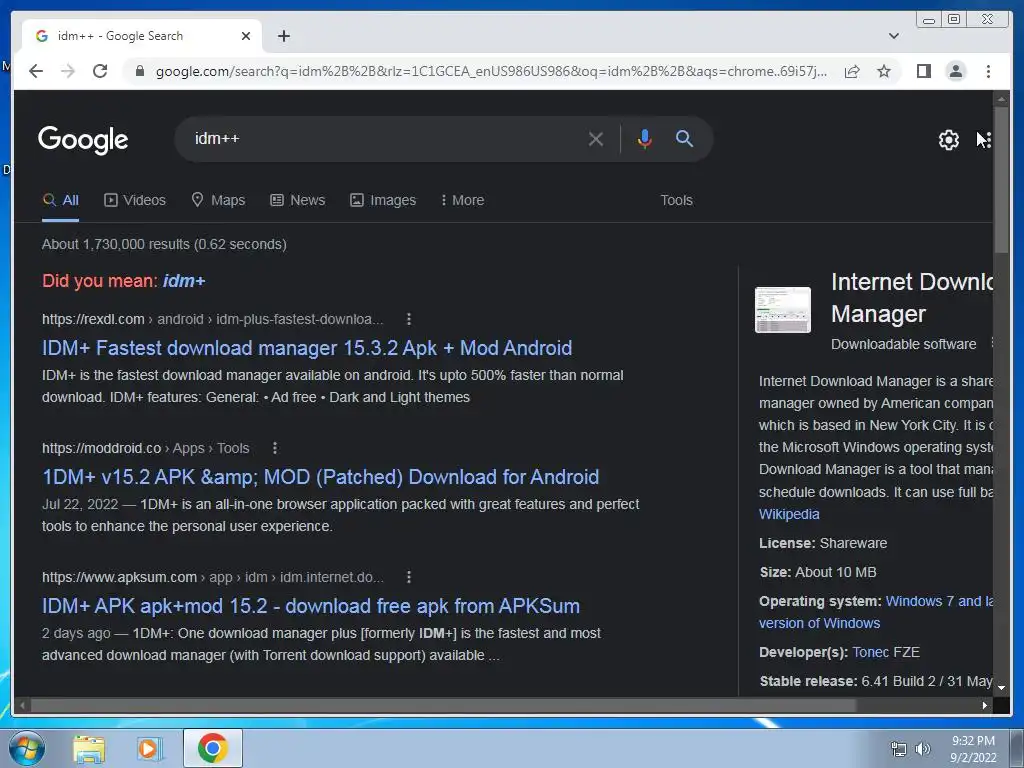Open the Google apps grid icon
This screenshot has height=768, width=1024.
985,140
